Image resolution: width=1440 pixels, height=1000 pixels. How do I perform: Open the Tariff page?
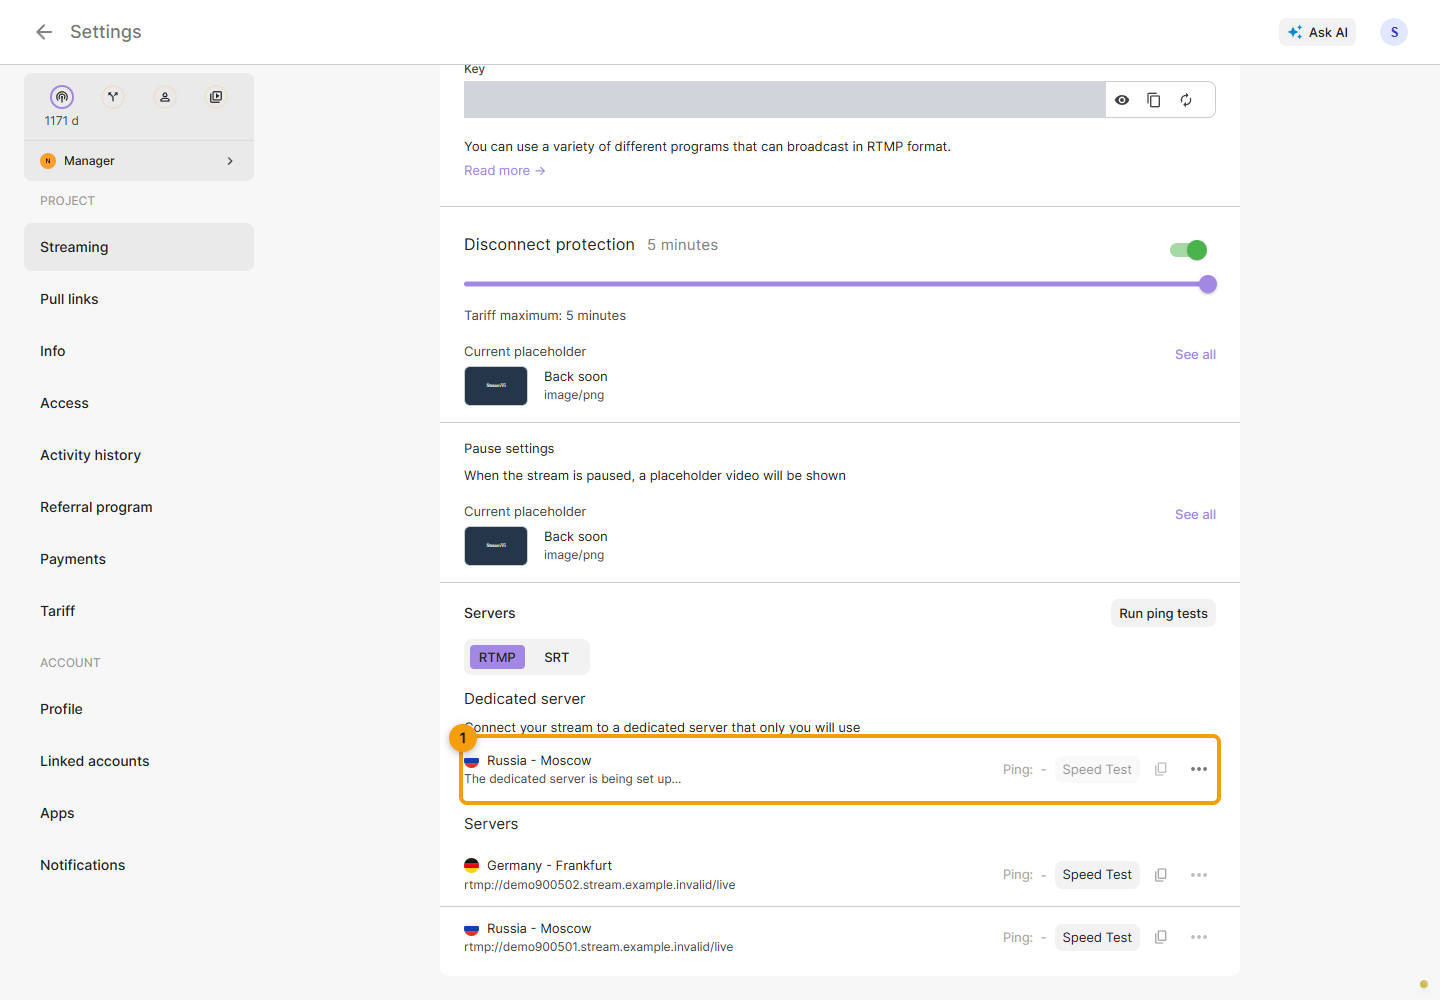coord(139,611)
